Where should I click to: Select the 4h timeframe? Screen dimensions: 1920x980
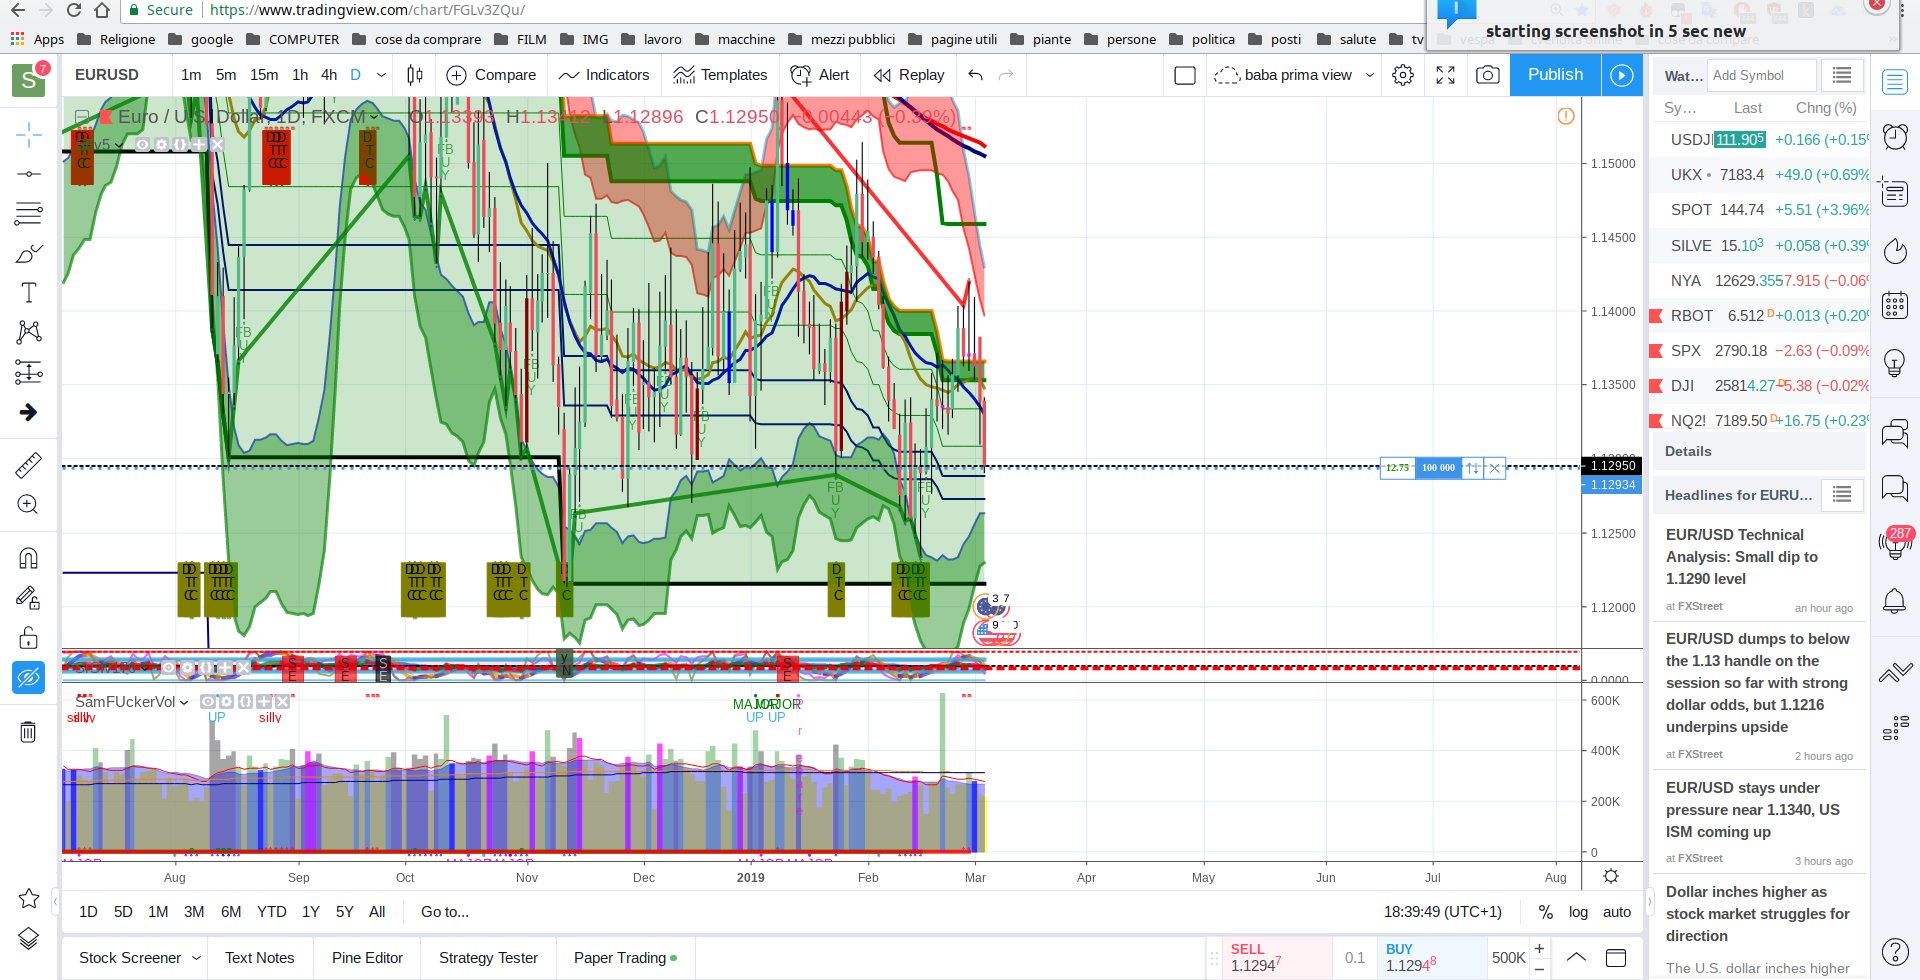pyautogui.click(x=329, y=75)
